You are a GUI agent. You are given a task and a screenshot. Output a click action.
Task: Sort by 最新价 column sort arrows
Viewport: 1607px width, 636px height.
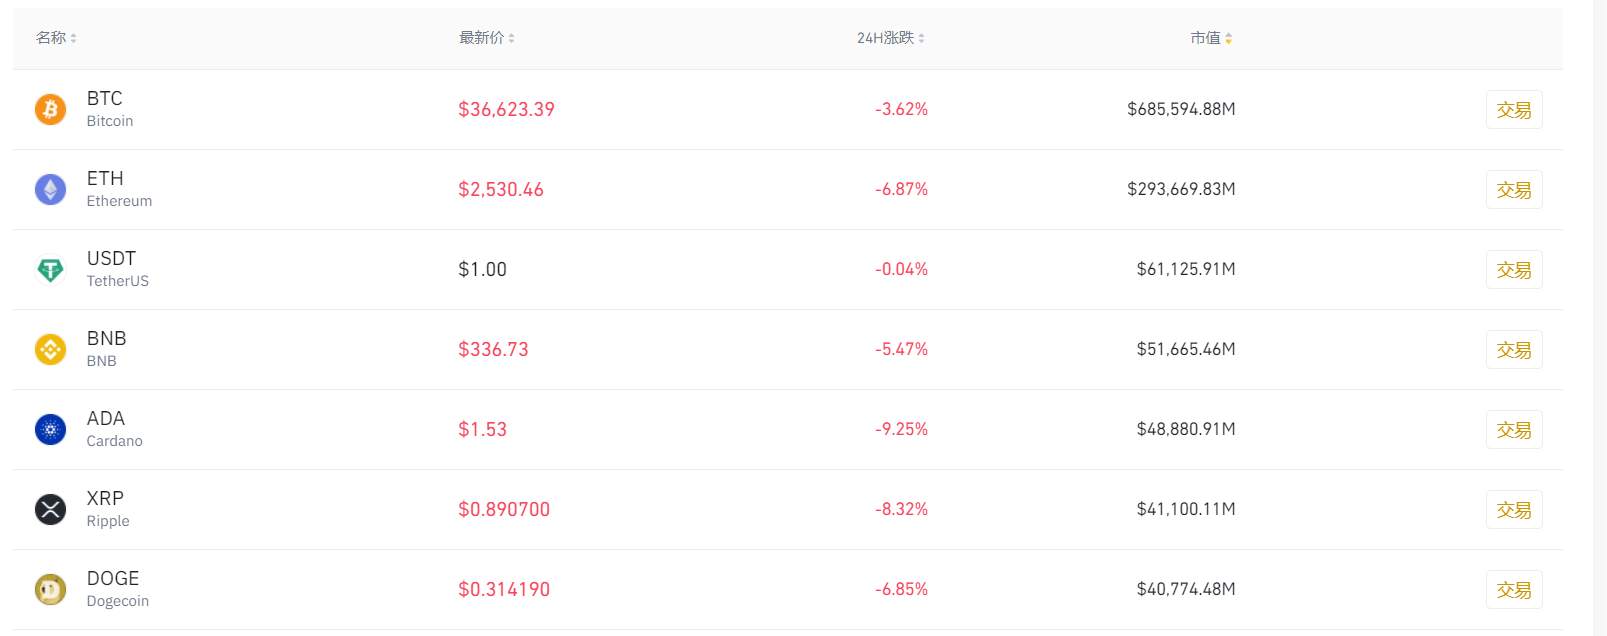511,38
